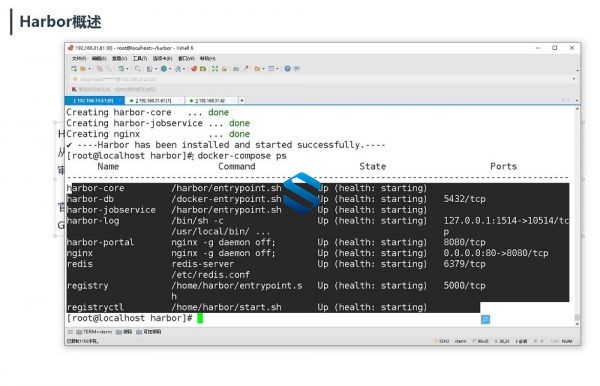Switch to third tab 192.168.31.62
Image resolution: width=600 pixels, height=386 pixels.
pos(211,101)
